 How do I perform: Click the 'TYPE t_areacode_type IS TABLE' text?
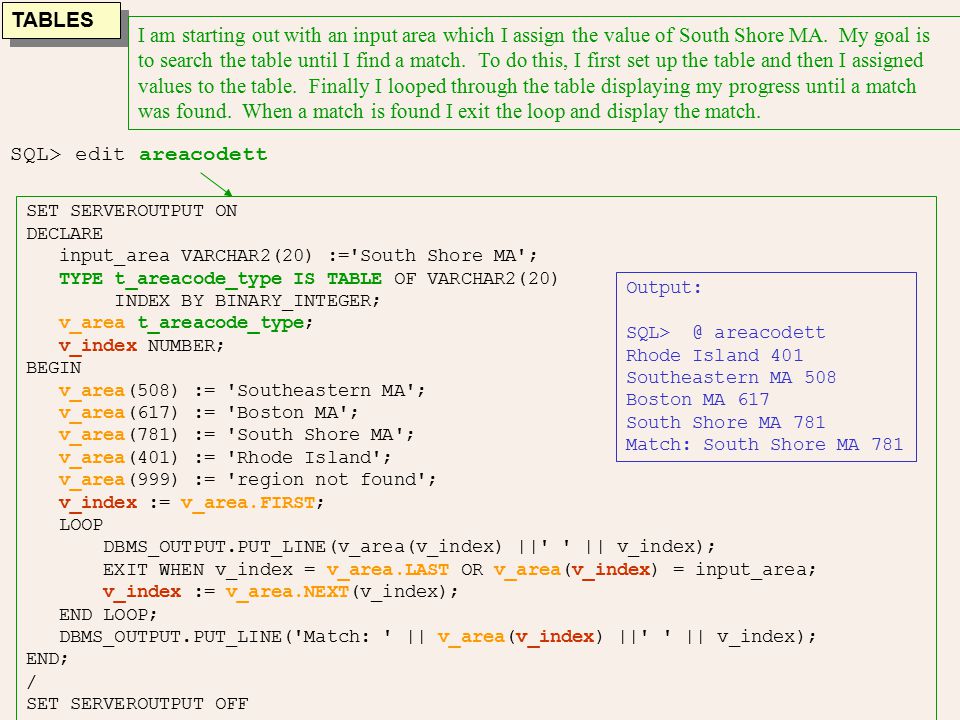coord(220,279)
